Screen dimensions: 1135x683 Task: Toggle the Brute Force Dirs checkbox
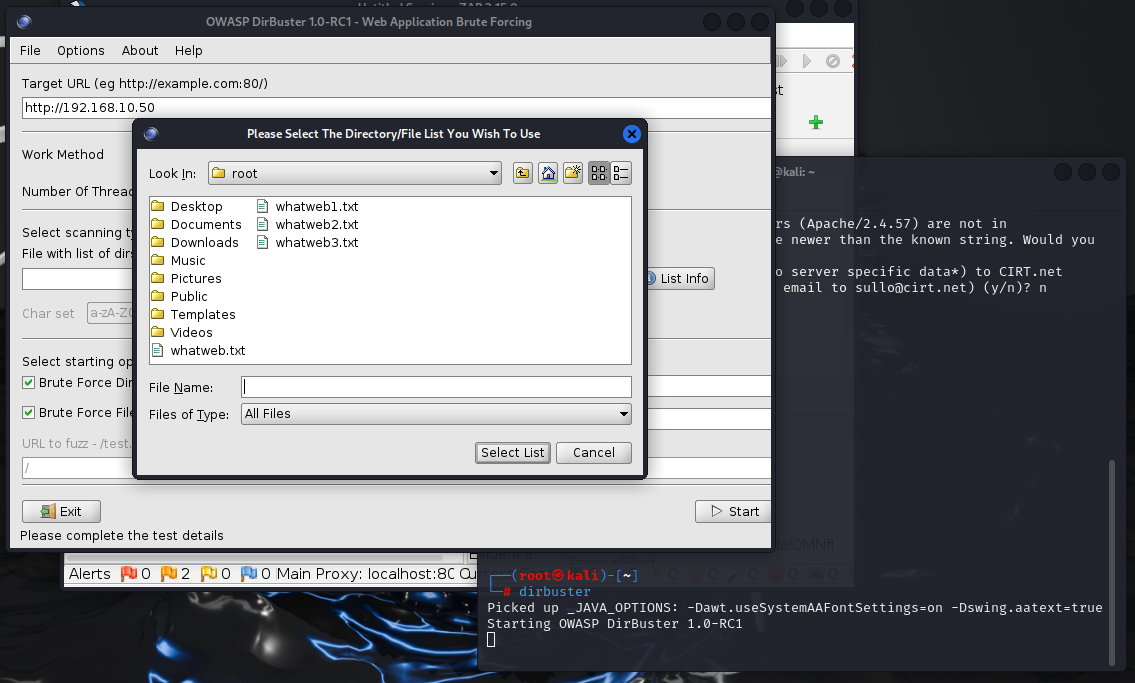pyautogui.click(x=29, y=383)
